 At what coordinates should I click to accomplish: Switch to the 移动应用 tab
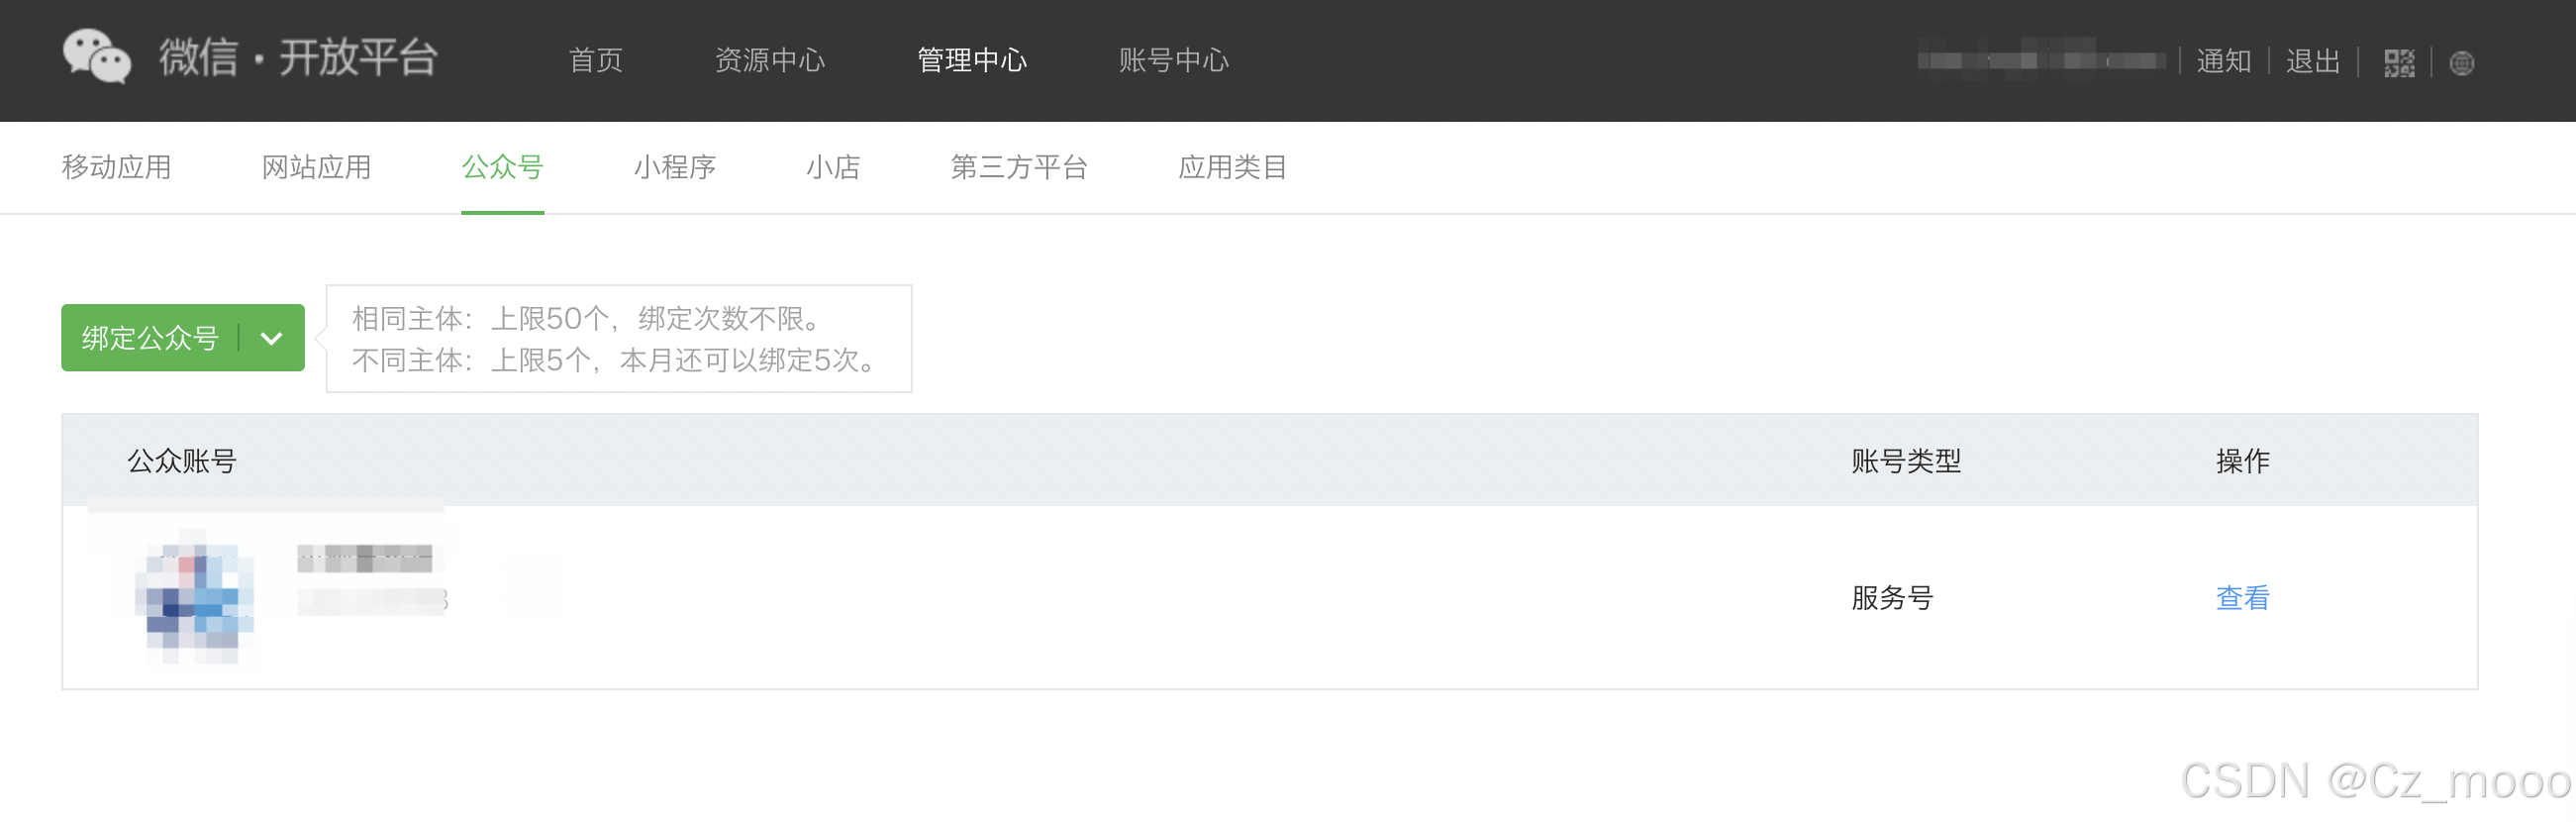click(116, 167)
